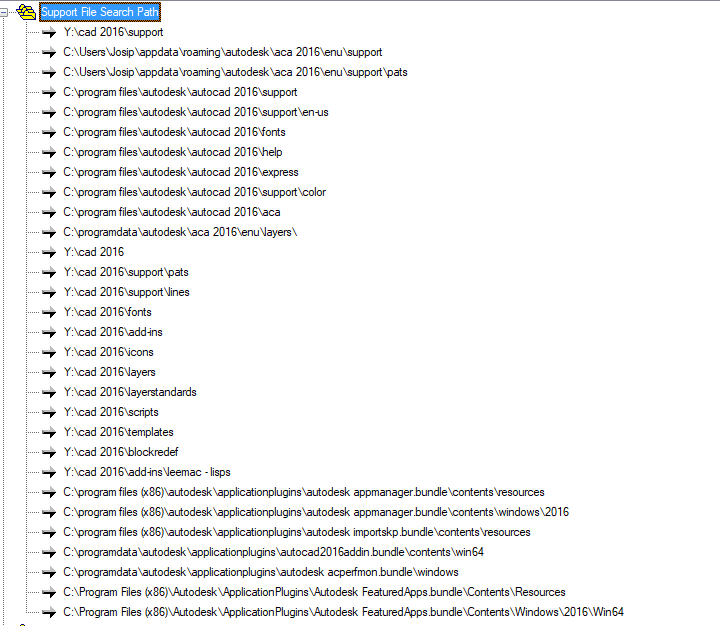The image size is (720, 626).
Task: Click the arrow icon beside enu\layers\ path
Action: click(x=49, y=232)
